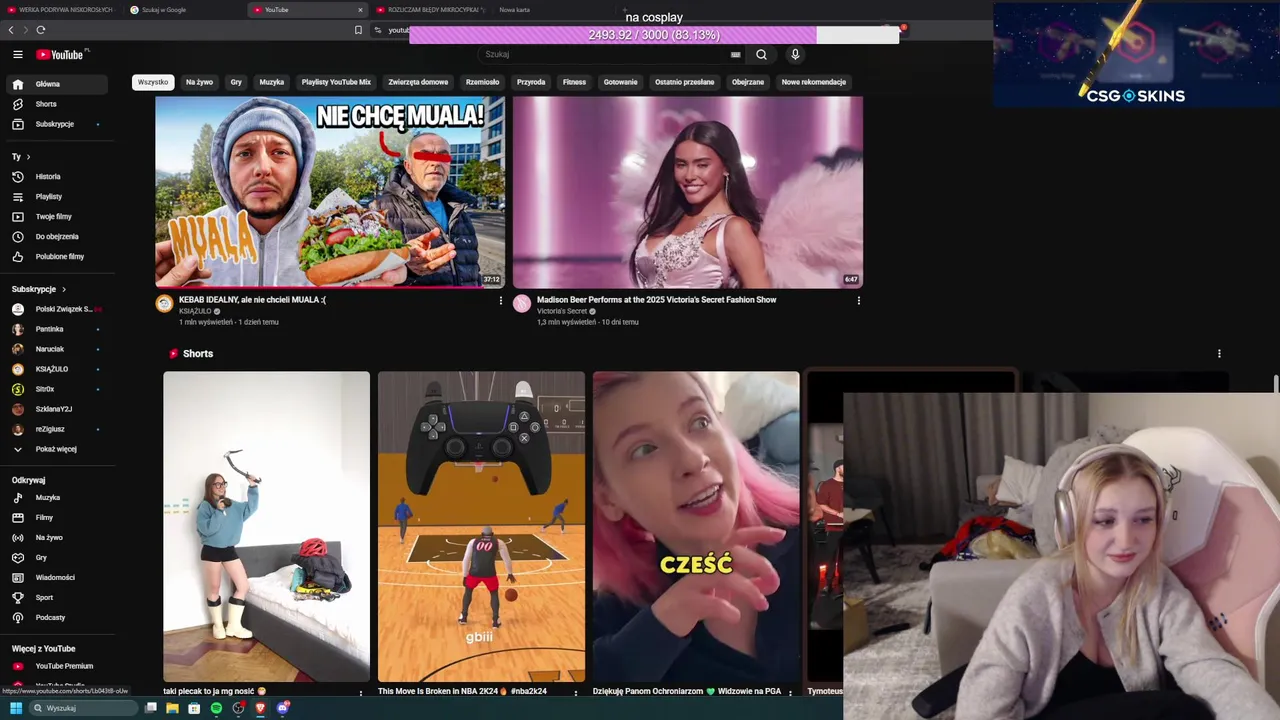The image size is (1280, 720).
Task: Open YouTube Premium in sidebar
Action: point(56,666)
